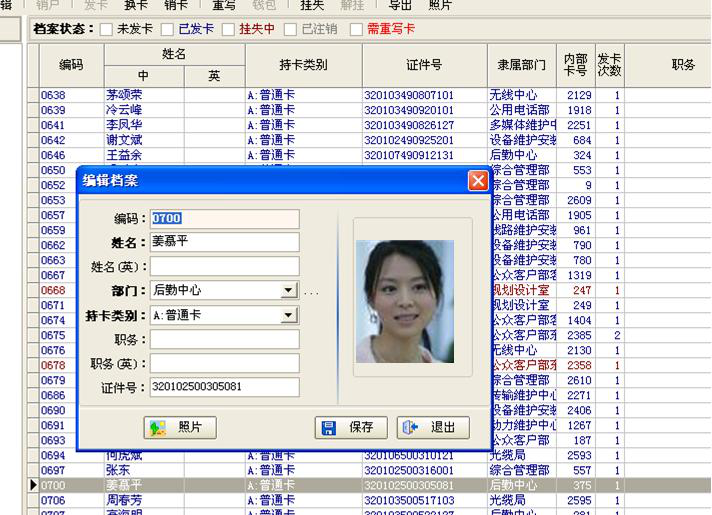Check the 需重写卡 checkbox
Viewport: 712px width, 515px height.
click(x=355, y=29)
